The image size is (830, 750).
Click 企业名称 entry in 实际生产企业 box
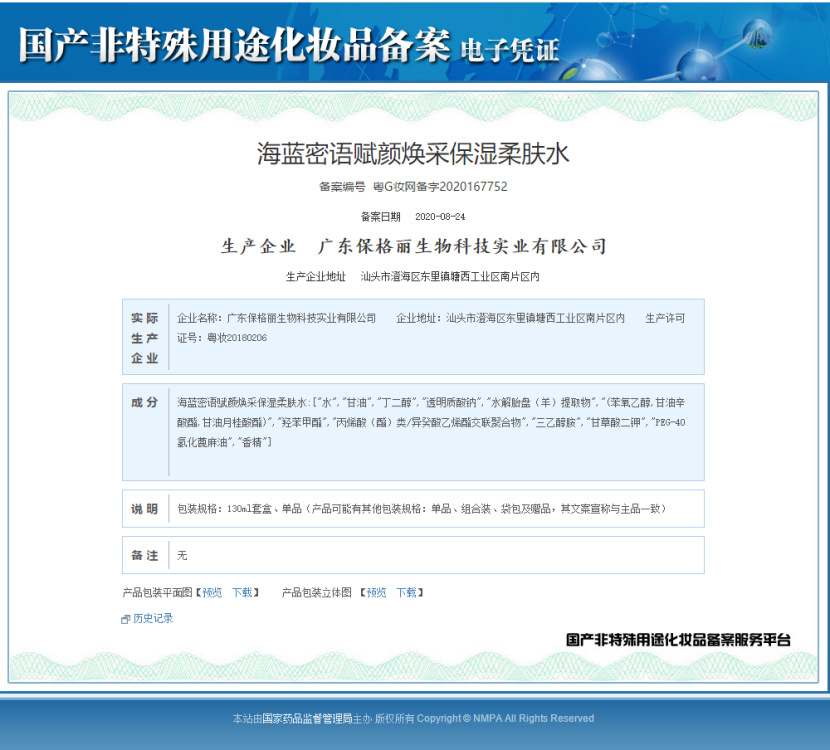tap(276, 318)
